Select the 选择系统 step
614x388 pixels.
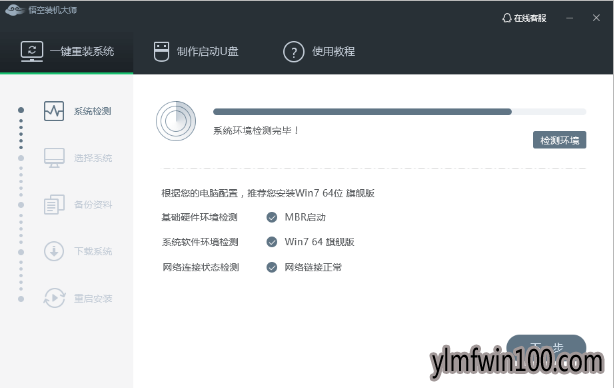pos(78,158)
